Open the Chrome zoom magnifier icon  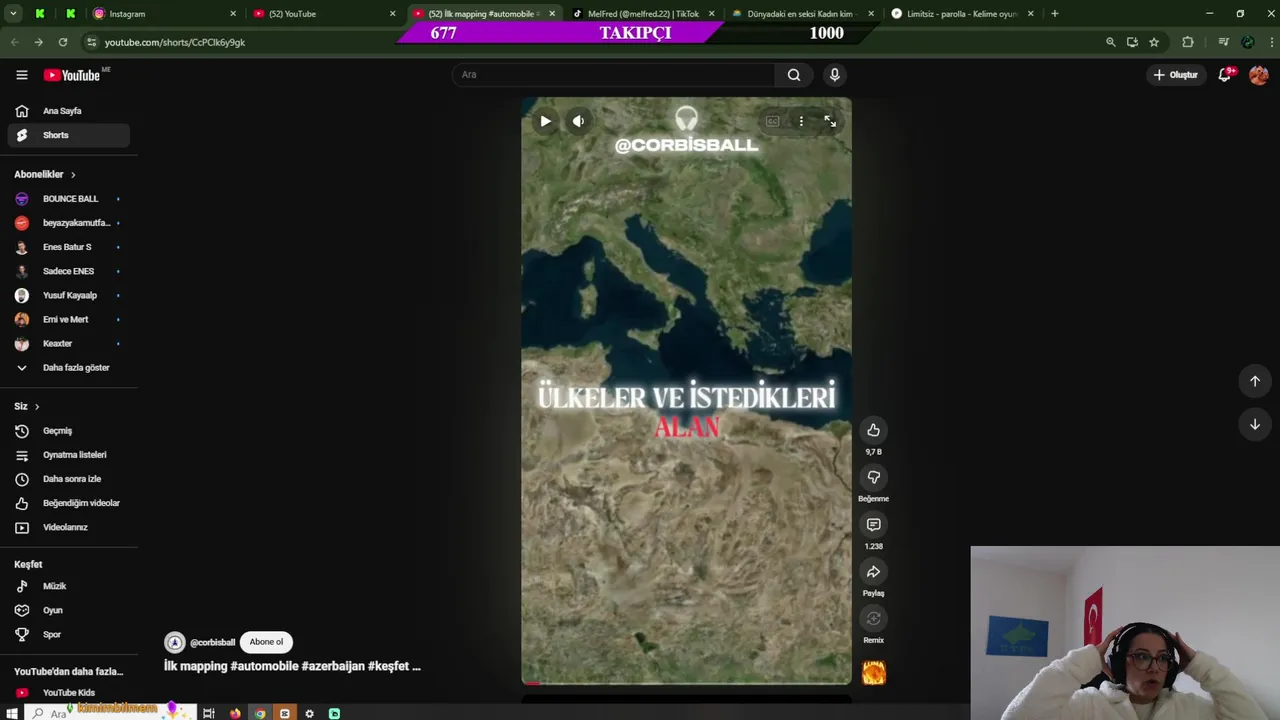point(1110,42)
